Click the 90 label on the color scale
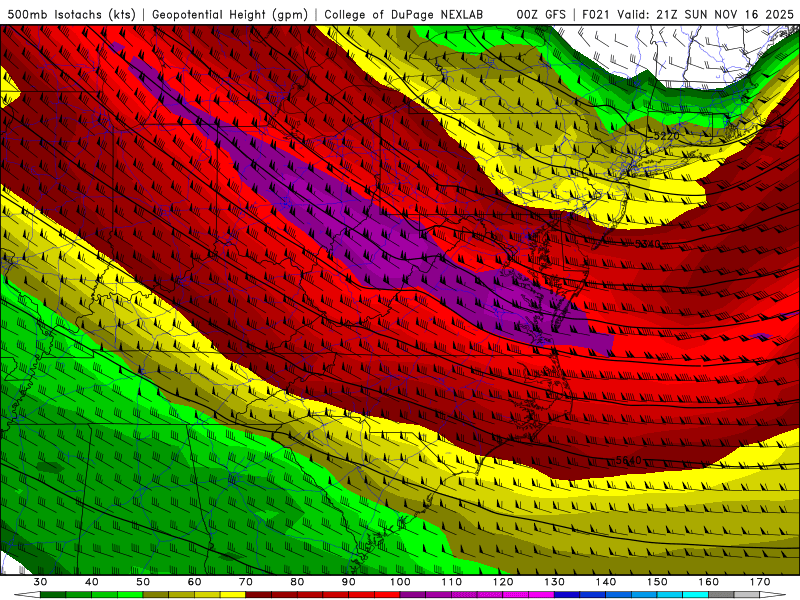This screenshot has width=800, height=600. (x=349, y=582)
